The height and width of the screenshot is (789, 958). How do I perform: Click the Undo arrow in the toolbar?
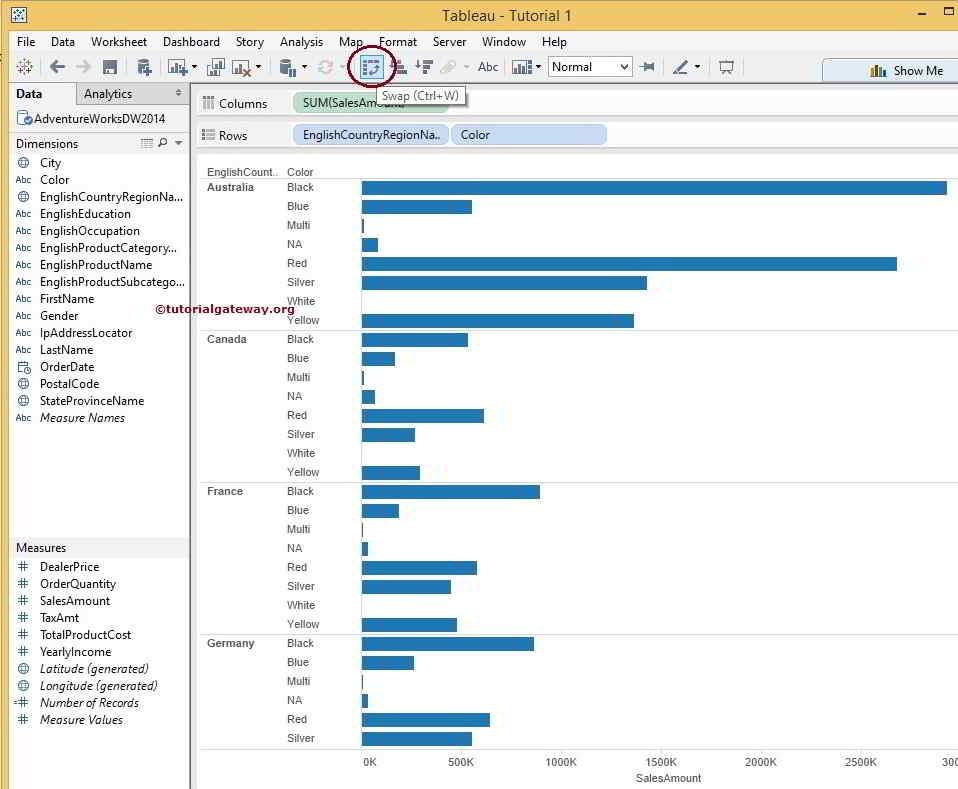click(x=57, y=67)
